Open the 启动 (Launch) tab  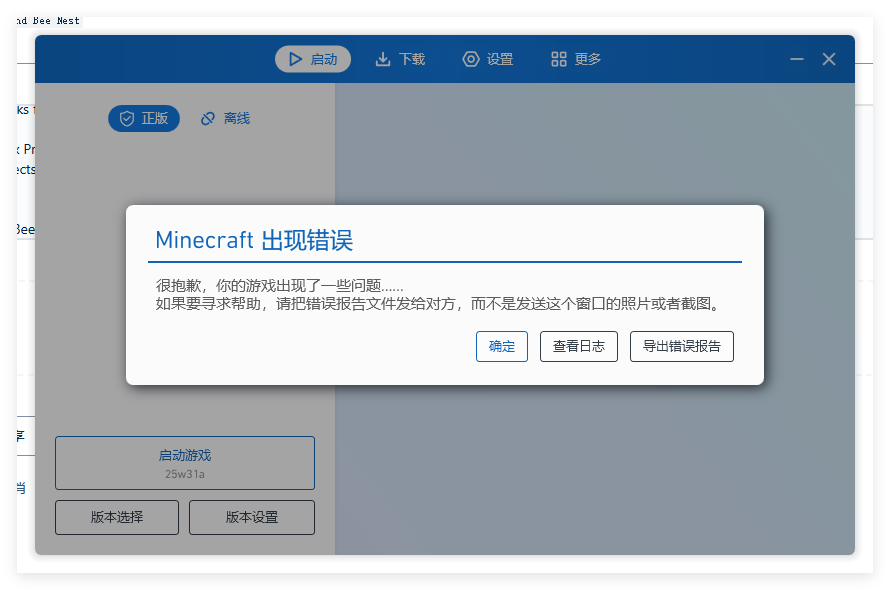point(313,59)
